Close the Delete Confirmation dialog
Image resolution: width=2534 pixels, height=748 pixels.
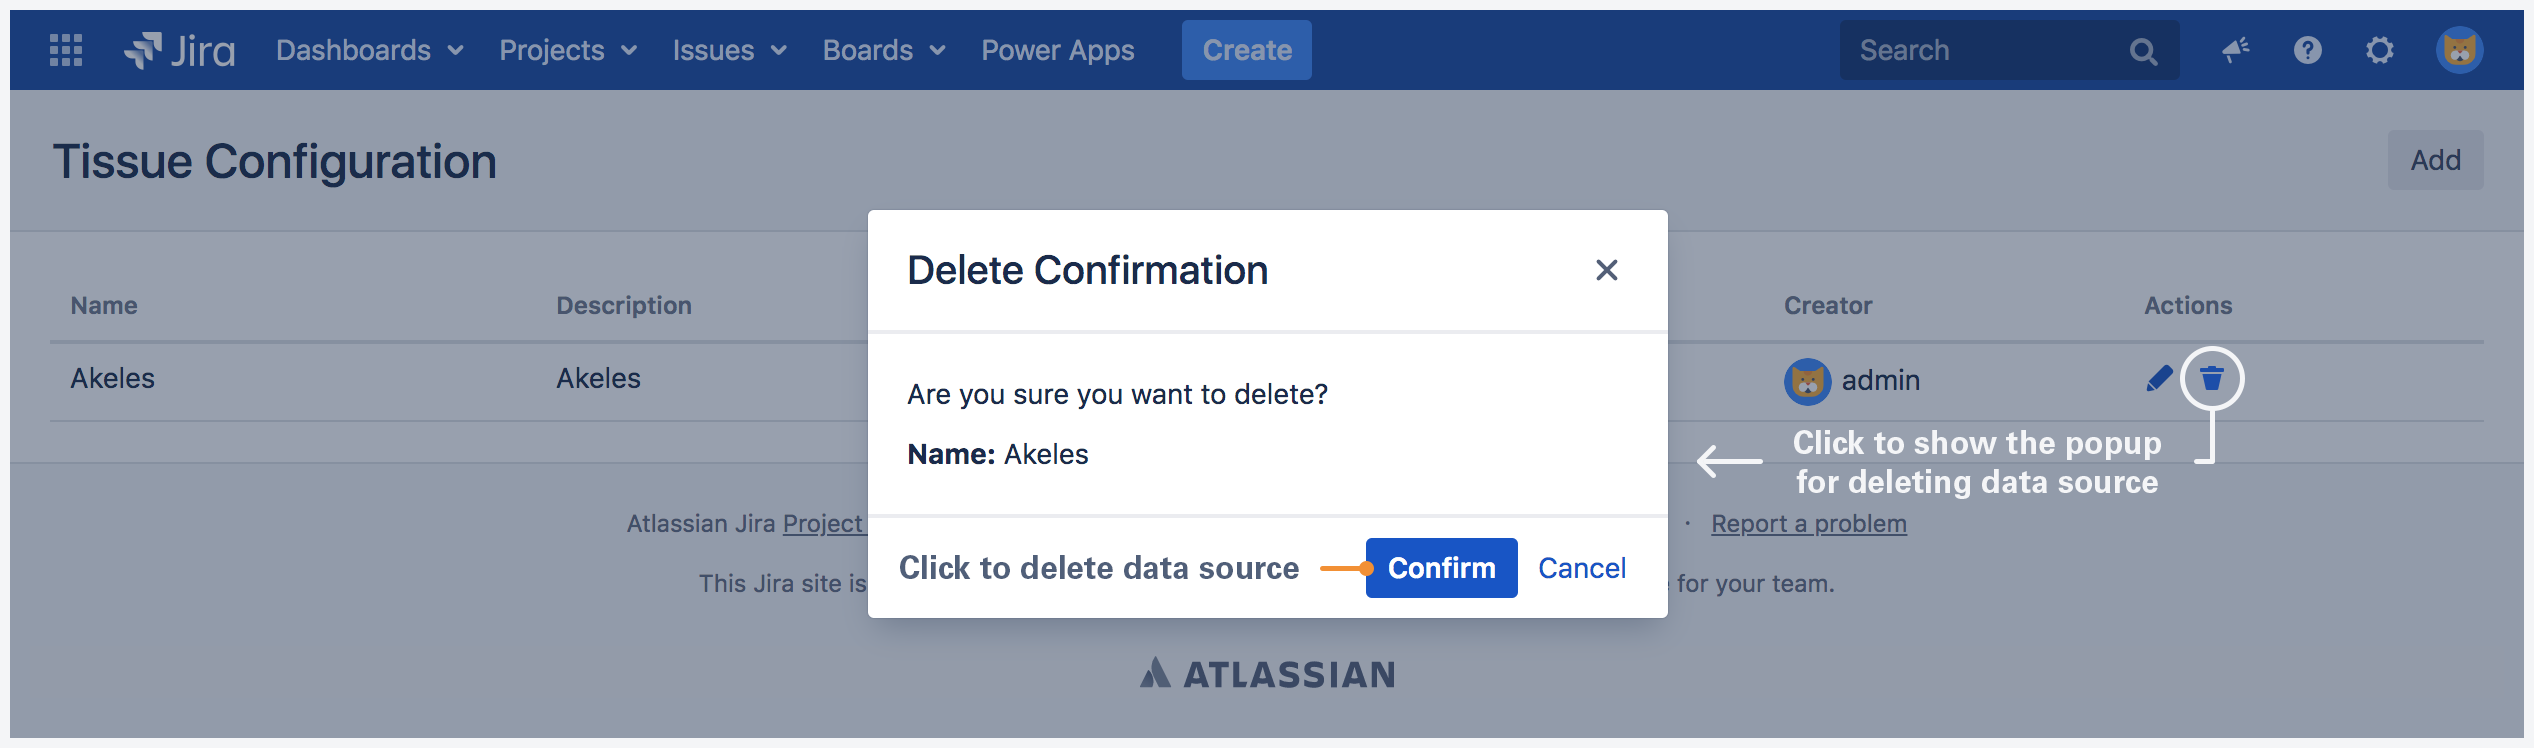tap(1607, 270)
